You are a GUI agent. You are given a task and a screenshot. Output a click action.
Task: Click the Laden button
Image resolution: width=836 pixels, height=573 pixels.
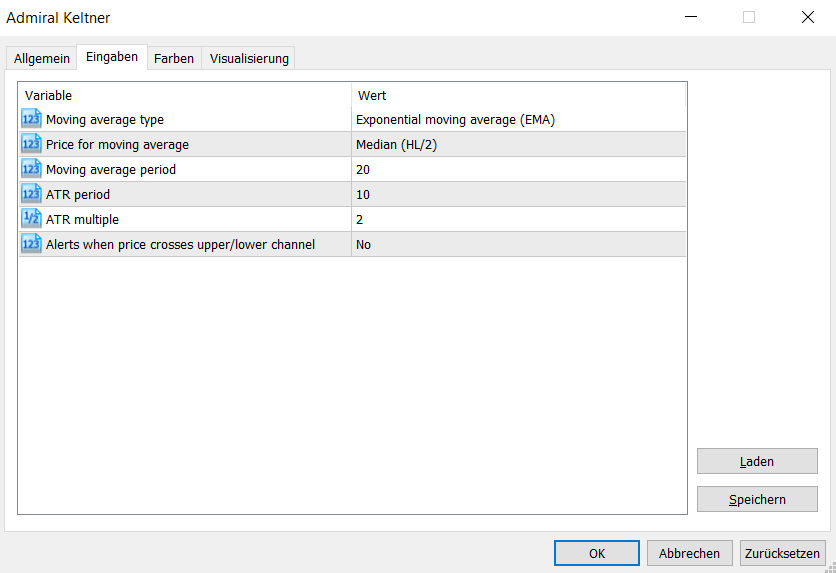[757, 461]
